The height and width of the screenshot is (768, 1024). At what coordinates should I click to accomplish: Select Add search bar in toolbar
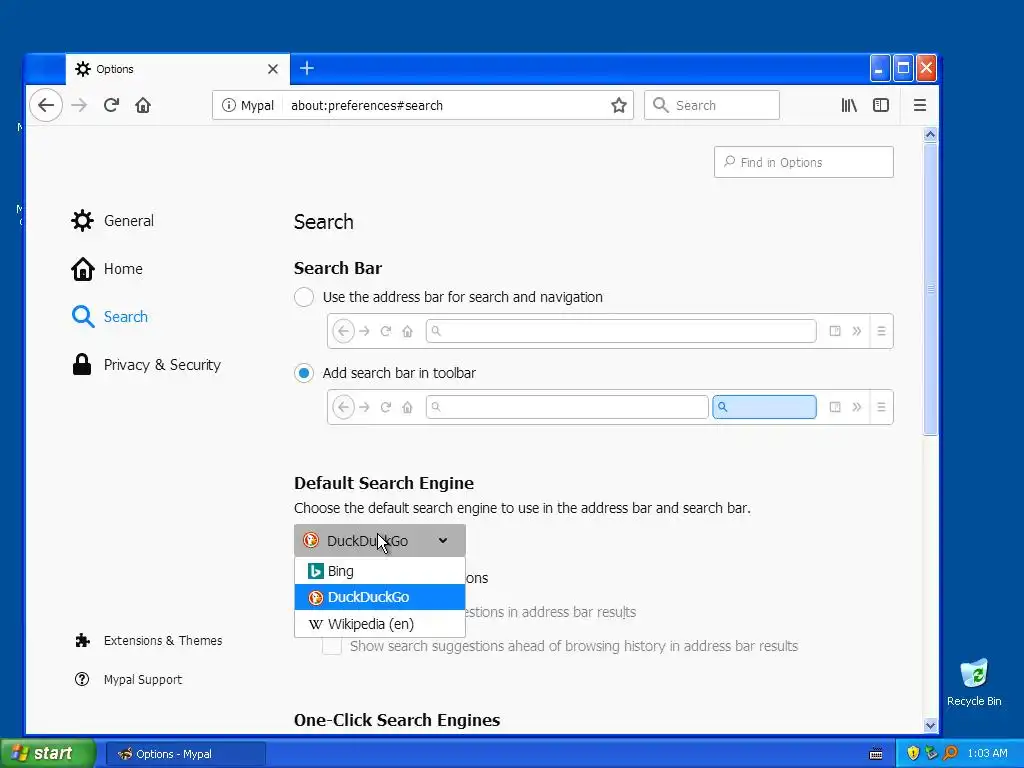click(304, 373)
